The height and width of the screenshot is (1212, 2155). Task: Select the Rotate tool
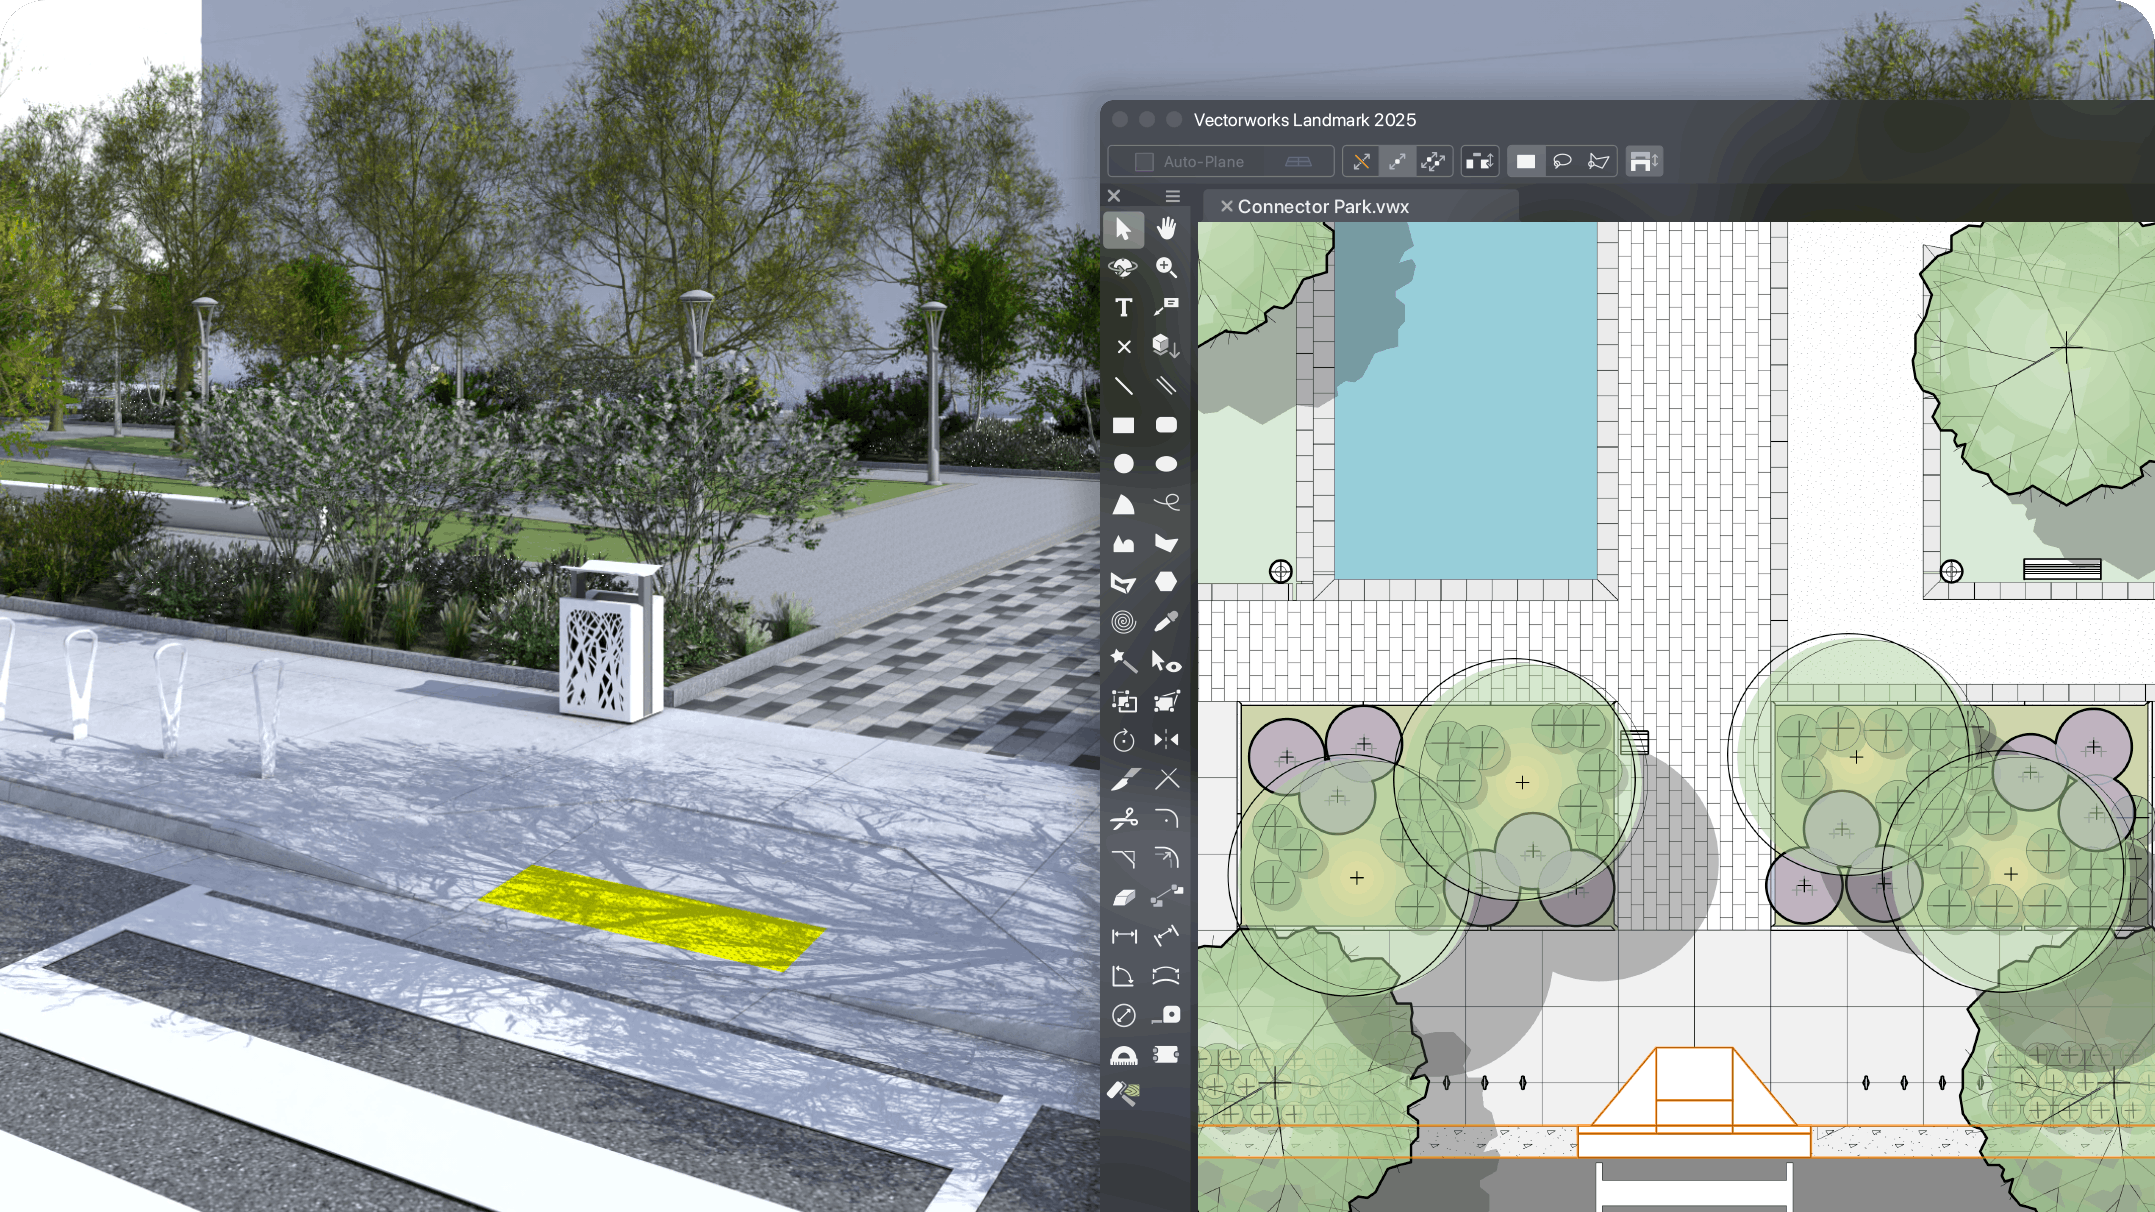point(1124,741)
